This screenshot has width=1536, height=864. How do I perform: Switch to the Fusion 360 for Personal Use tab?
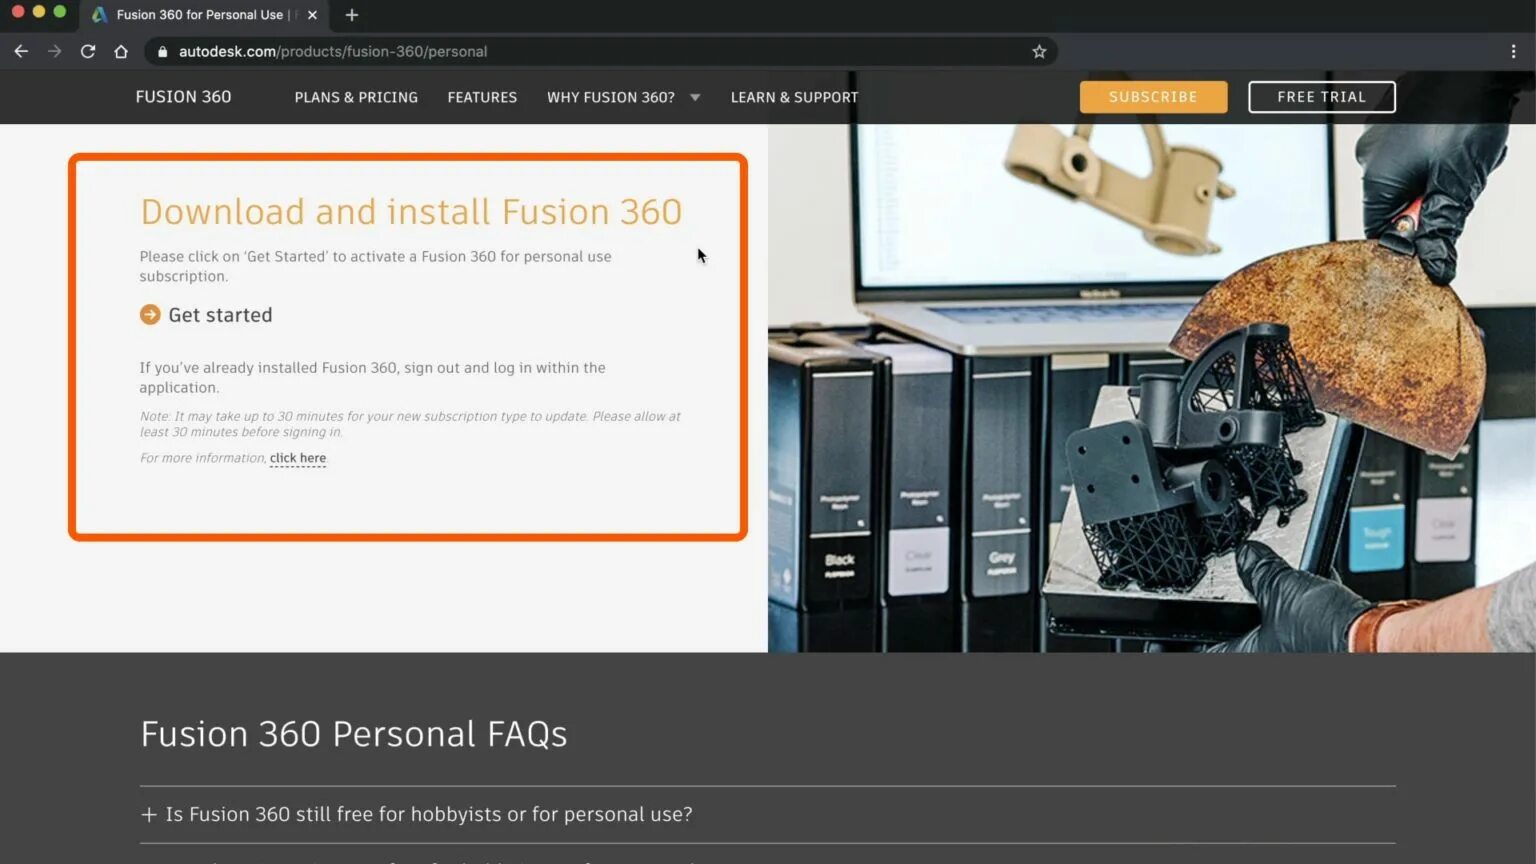coord(200,15)
